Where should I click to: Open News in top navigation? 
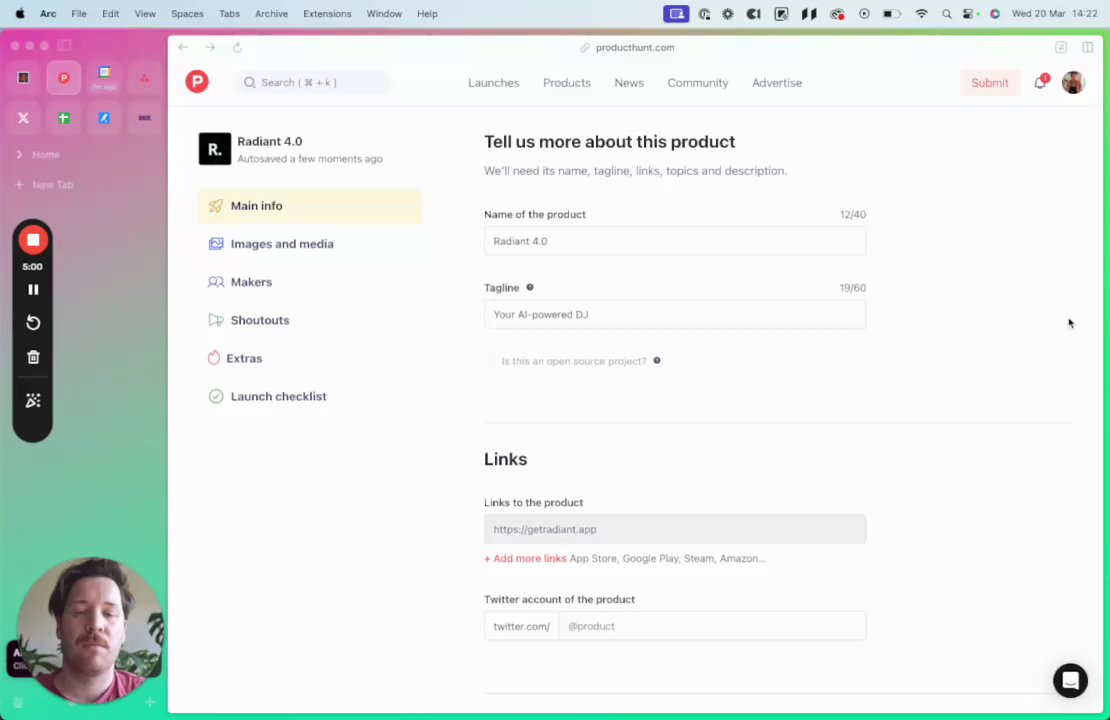click(629, 83)
